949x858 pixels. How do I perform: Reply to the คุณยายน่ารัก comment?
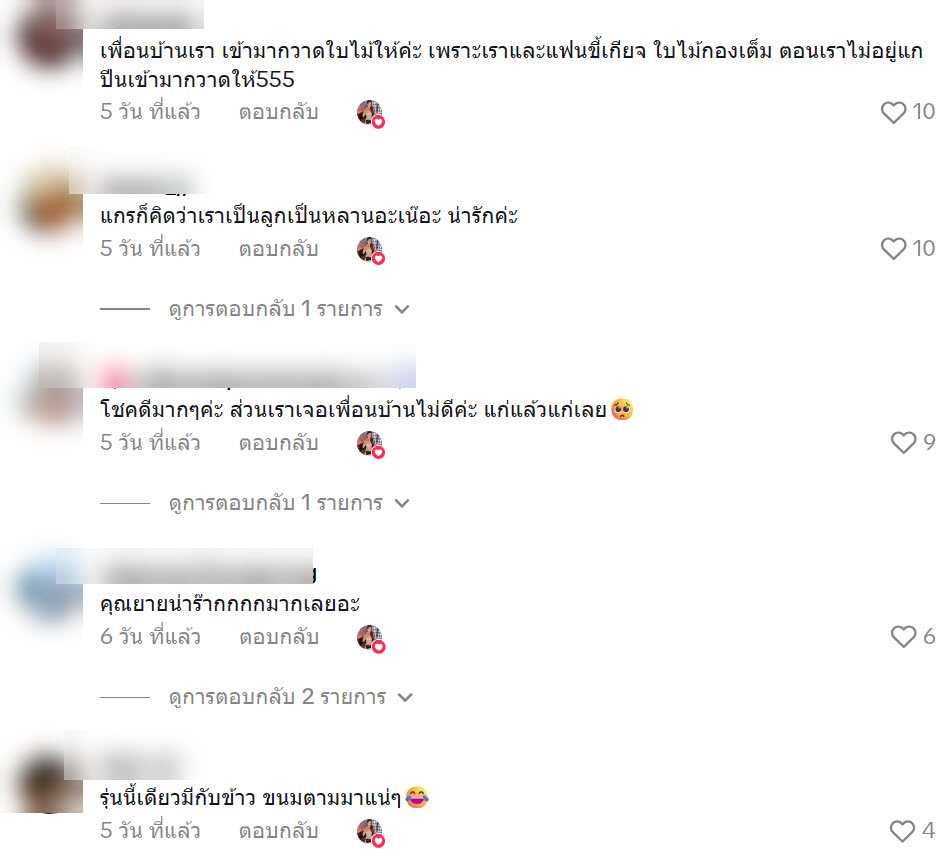click(278, 638)
